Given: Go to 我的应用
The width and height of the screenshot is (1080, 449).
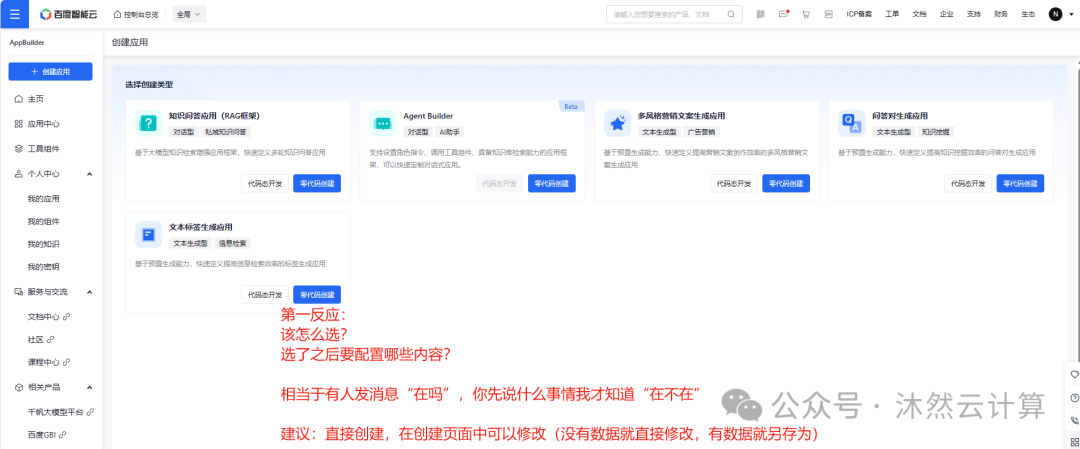Looking at the screenshot, I should tap(43, 198).
